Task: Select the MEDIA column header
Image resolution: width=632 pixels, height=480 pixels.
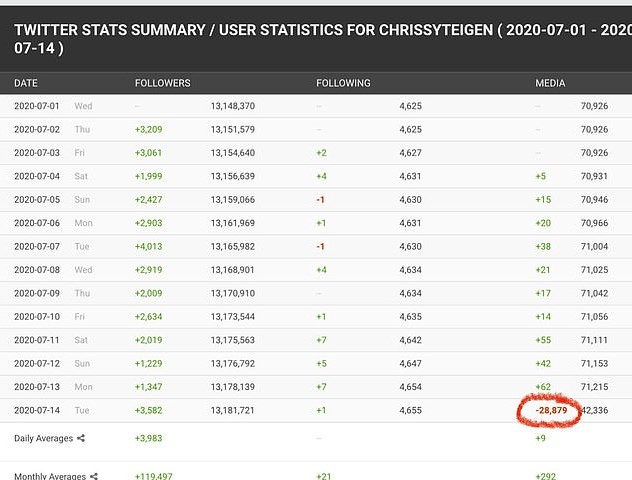Action: point(549,83)
